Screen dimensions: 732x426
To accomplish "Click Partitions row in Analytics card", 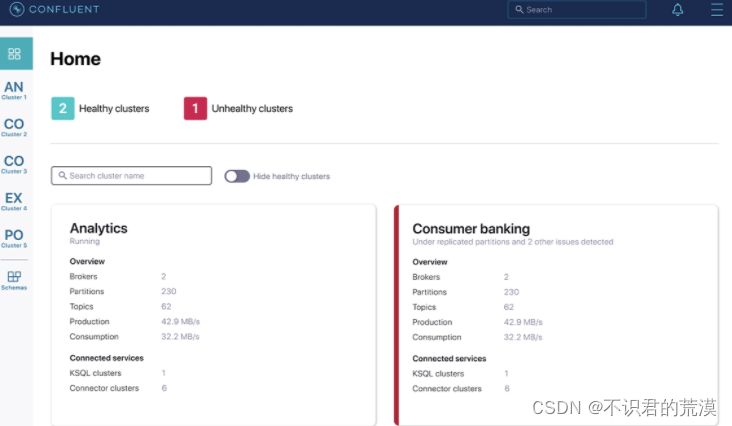I will pyautogui.click(x=123, y=291).
